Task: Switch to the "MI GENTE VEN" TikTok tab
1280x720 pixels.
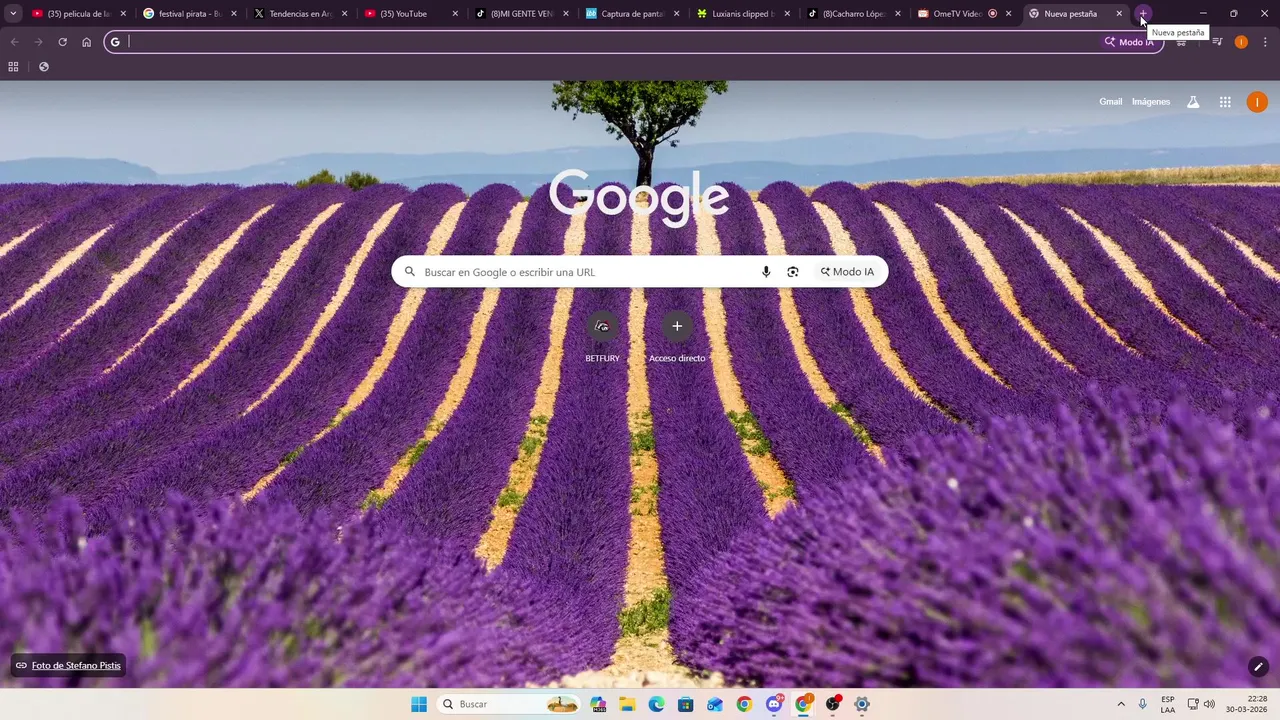Action: click(x=520, y=14)
